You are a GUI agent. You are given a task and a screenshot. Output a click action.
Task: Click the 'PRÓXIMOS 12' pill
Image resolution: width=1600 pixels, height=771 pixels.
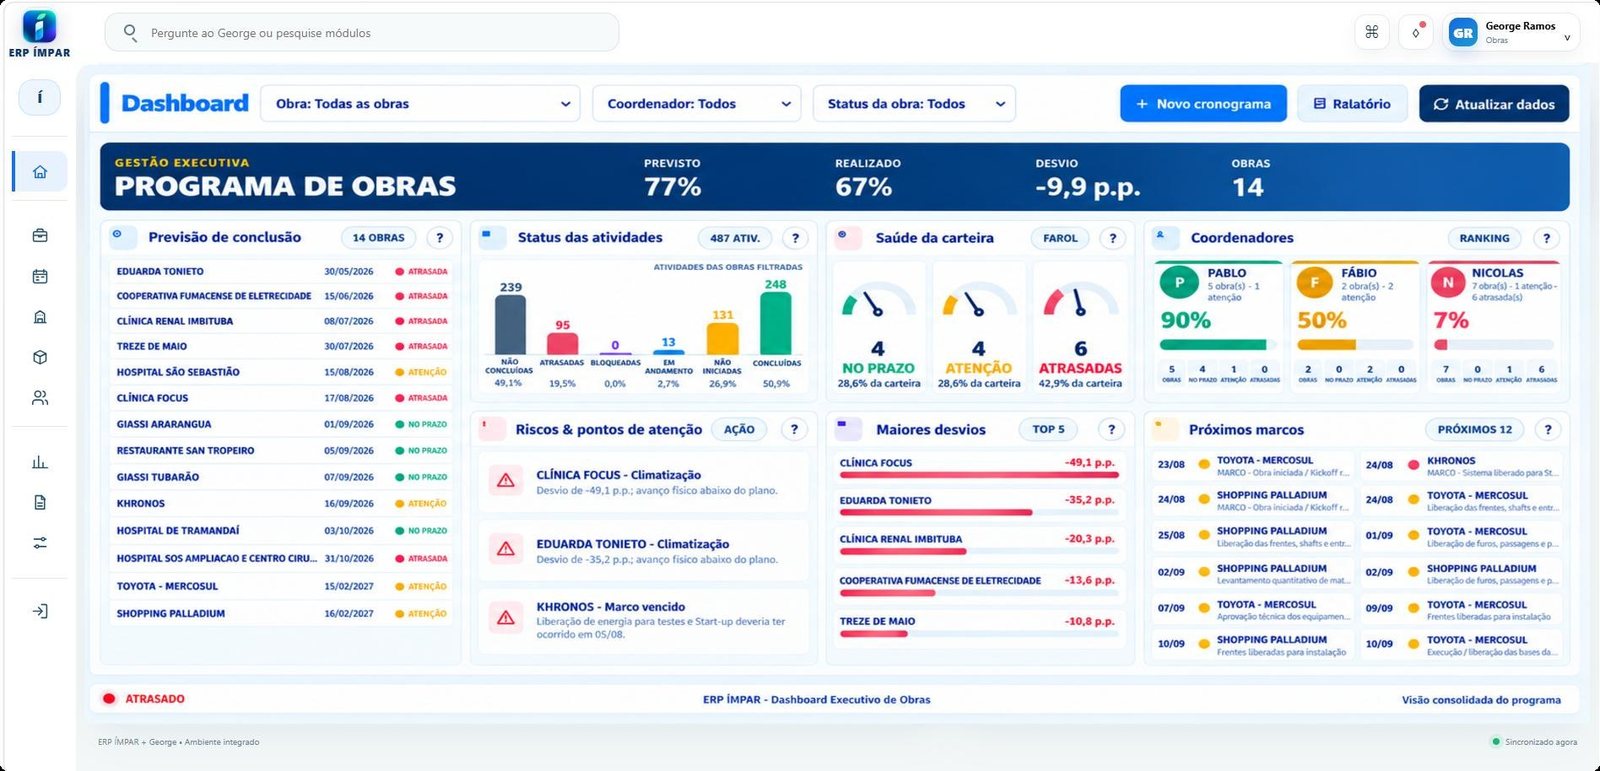click(x=1475, y=429)
